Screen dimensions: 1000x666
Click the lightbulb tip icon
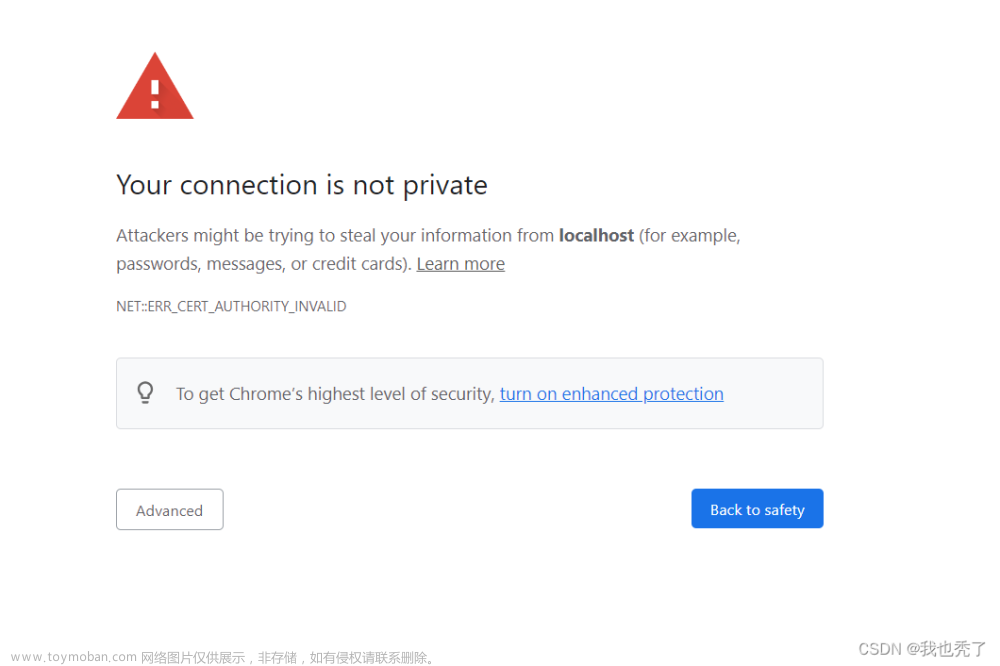145,393
